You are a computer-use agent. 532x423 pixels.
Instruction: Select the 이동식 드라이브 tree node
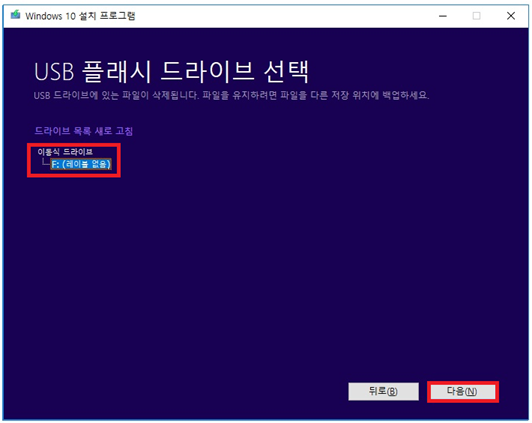pos(65,152)
